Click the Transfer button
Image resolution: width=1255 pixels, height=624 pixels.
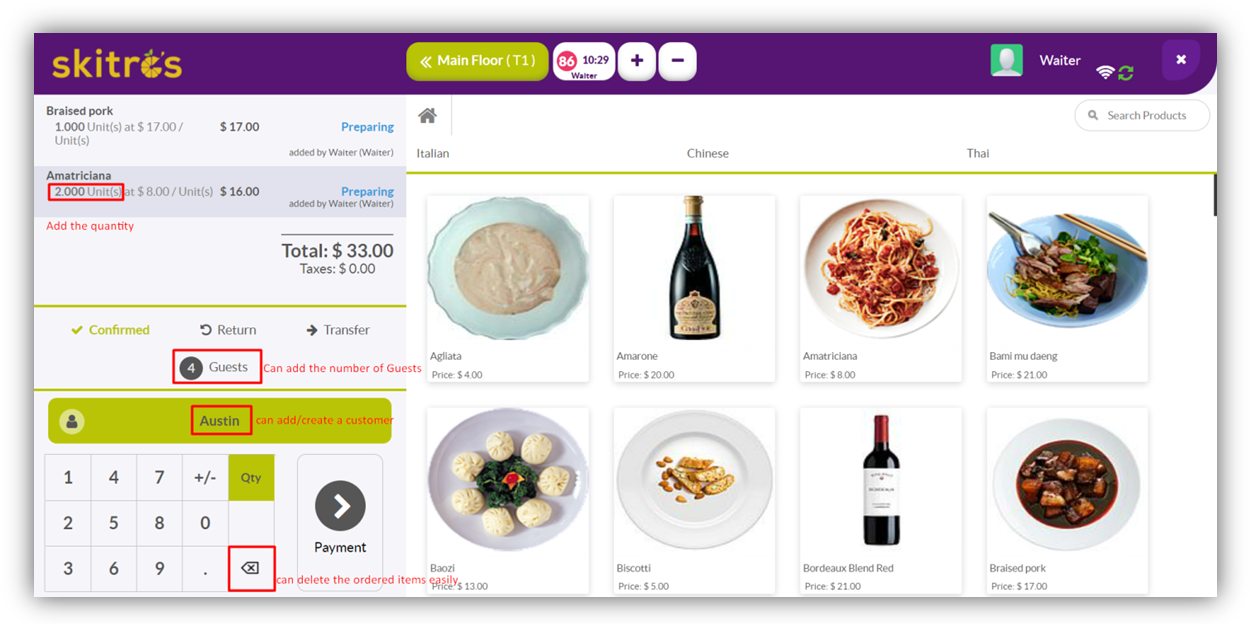(338, 330)
